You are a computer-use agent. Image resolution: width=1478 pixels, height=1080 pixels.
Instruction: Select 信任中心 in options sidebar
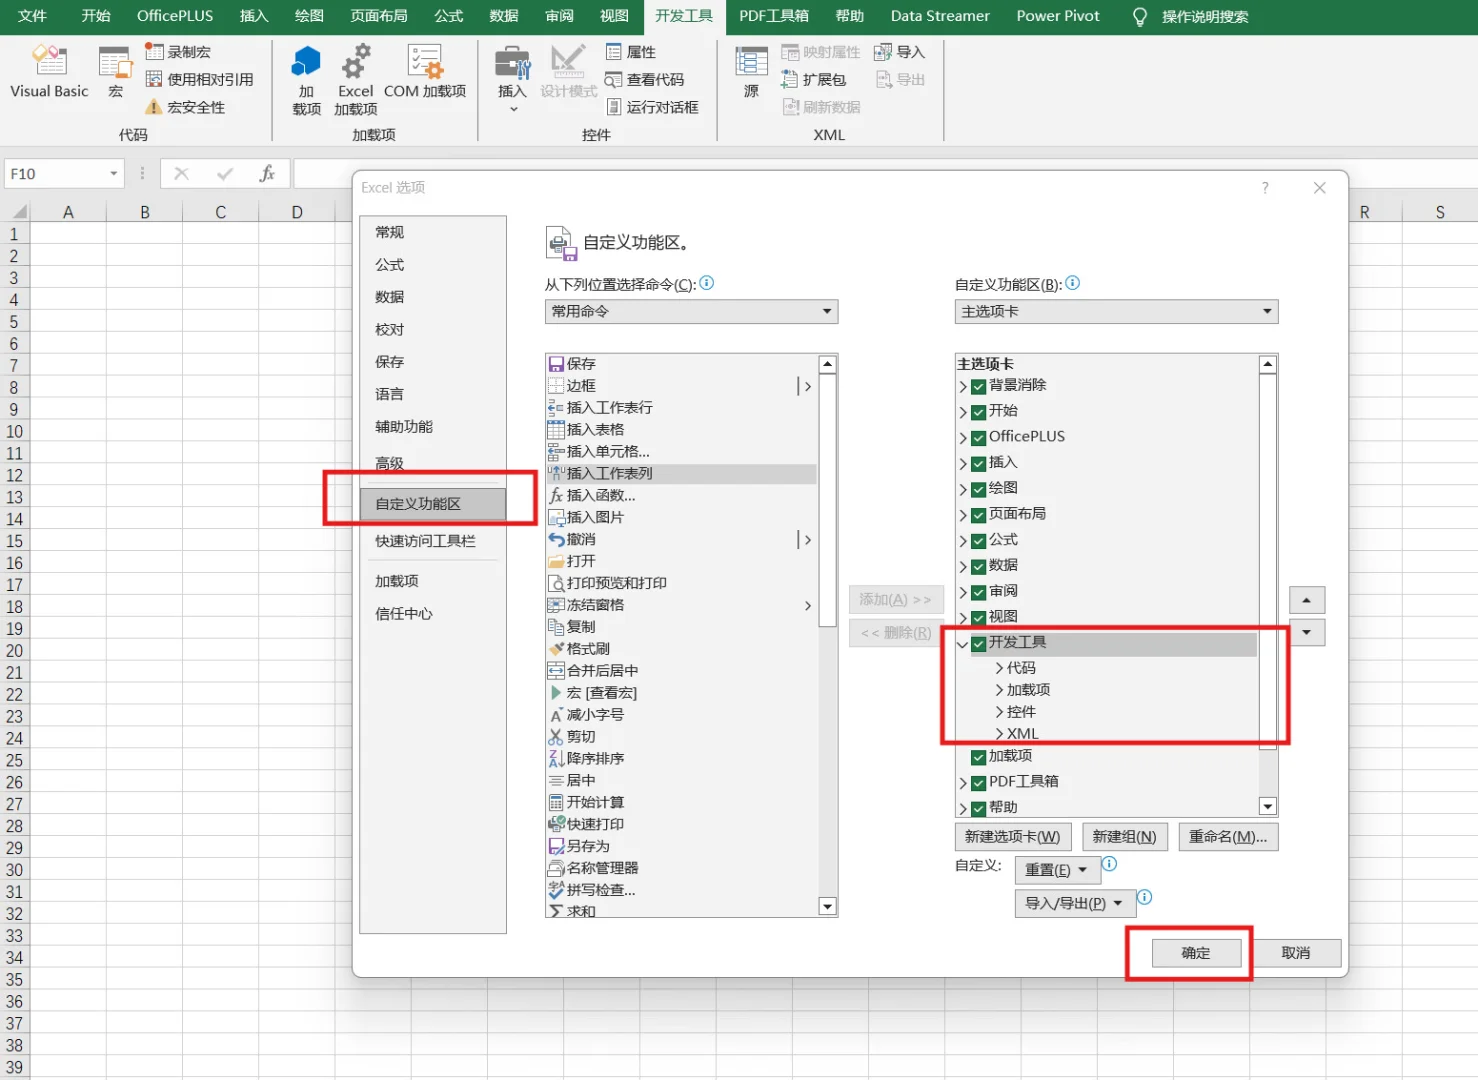click(x=433, y=614)
